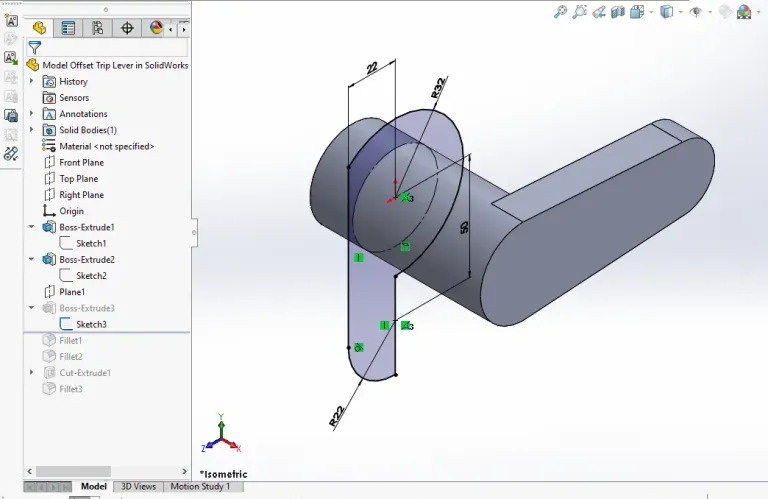Click the tree horizontal scrollbar thumb
768x499 pixels.
tap(73, 471)
